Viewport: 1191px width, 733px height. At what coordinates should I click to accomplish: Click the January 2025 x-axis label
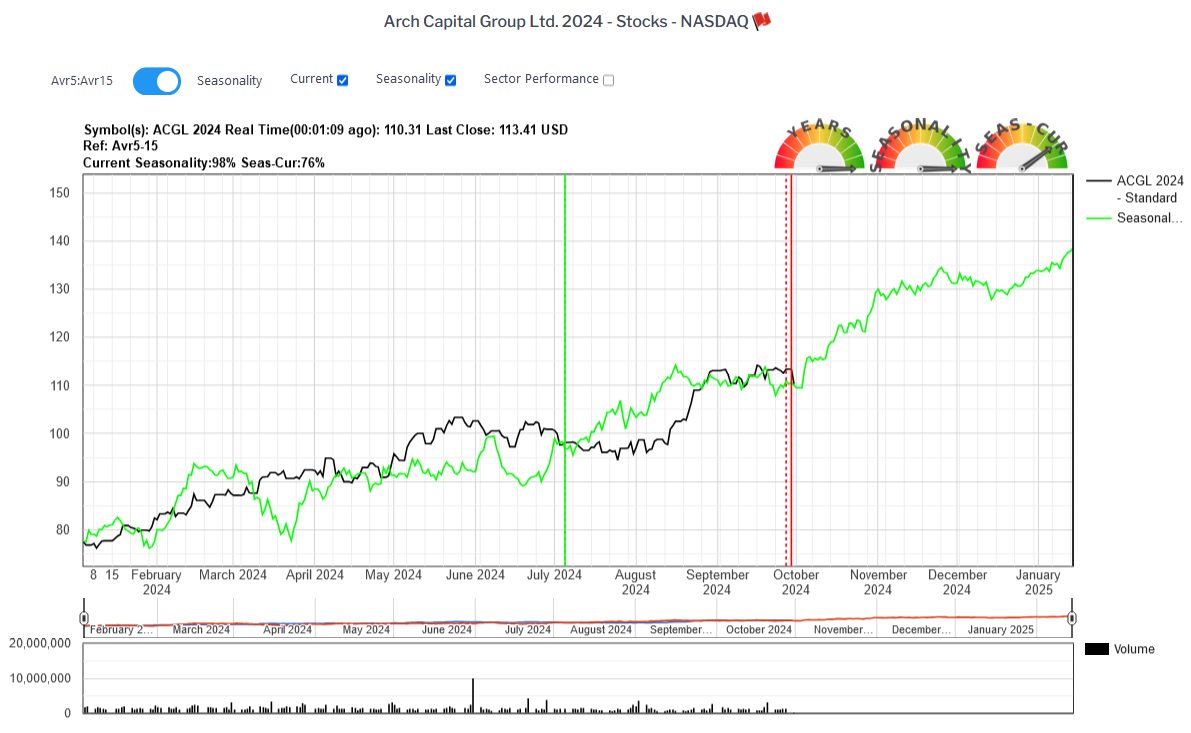tap(1038, 582)
